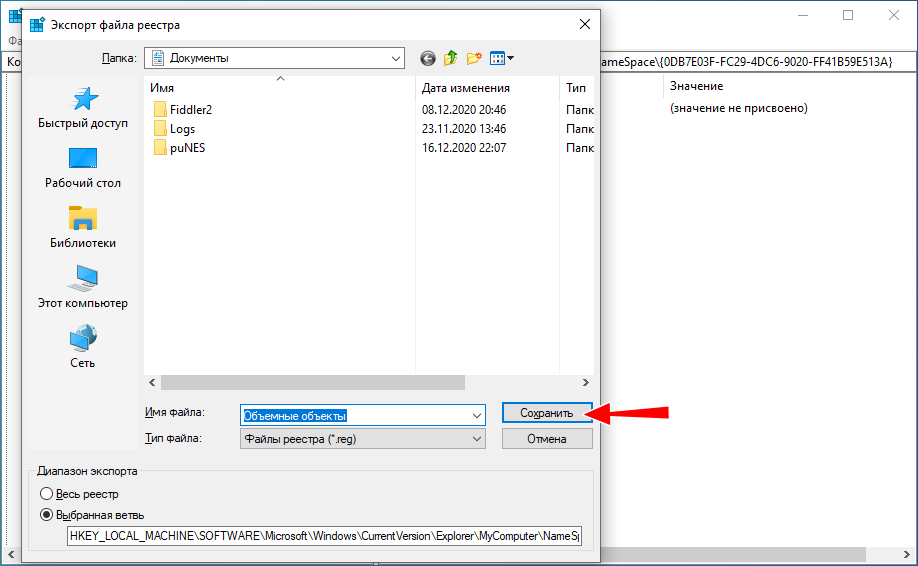Expand the Папка folder dropdown
The image size is (918, 566).
[396, 58]
